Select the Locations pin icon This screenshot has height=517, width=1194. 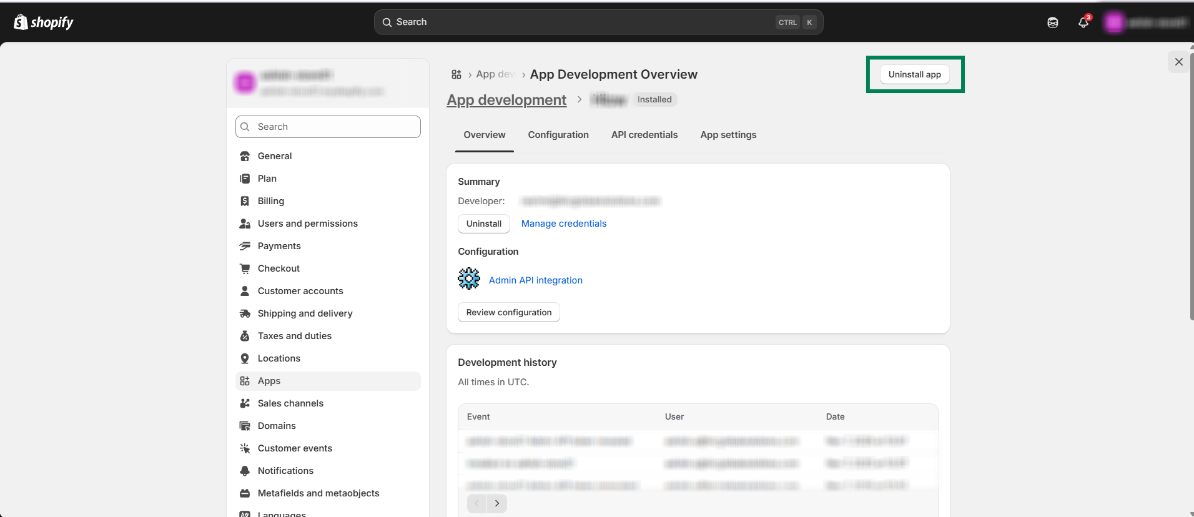coord(245,358)
